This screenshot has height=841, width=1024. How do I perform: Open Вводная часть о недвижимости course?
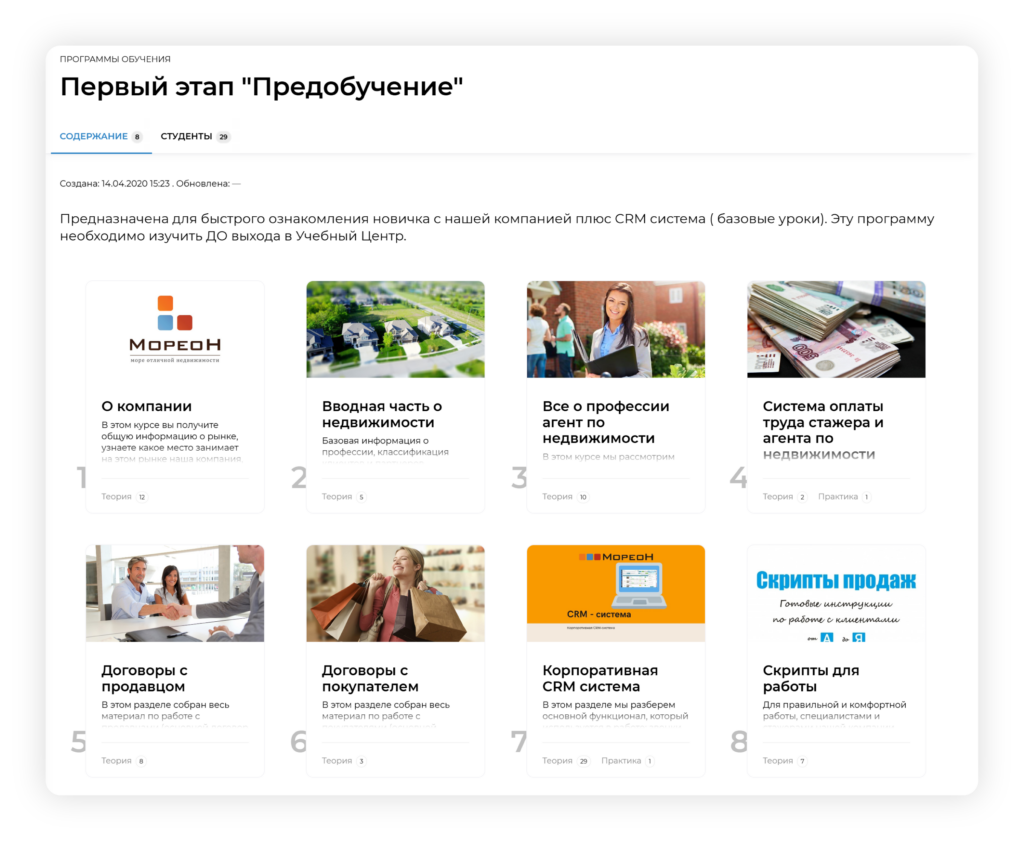click(382, 414)
